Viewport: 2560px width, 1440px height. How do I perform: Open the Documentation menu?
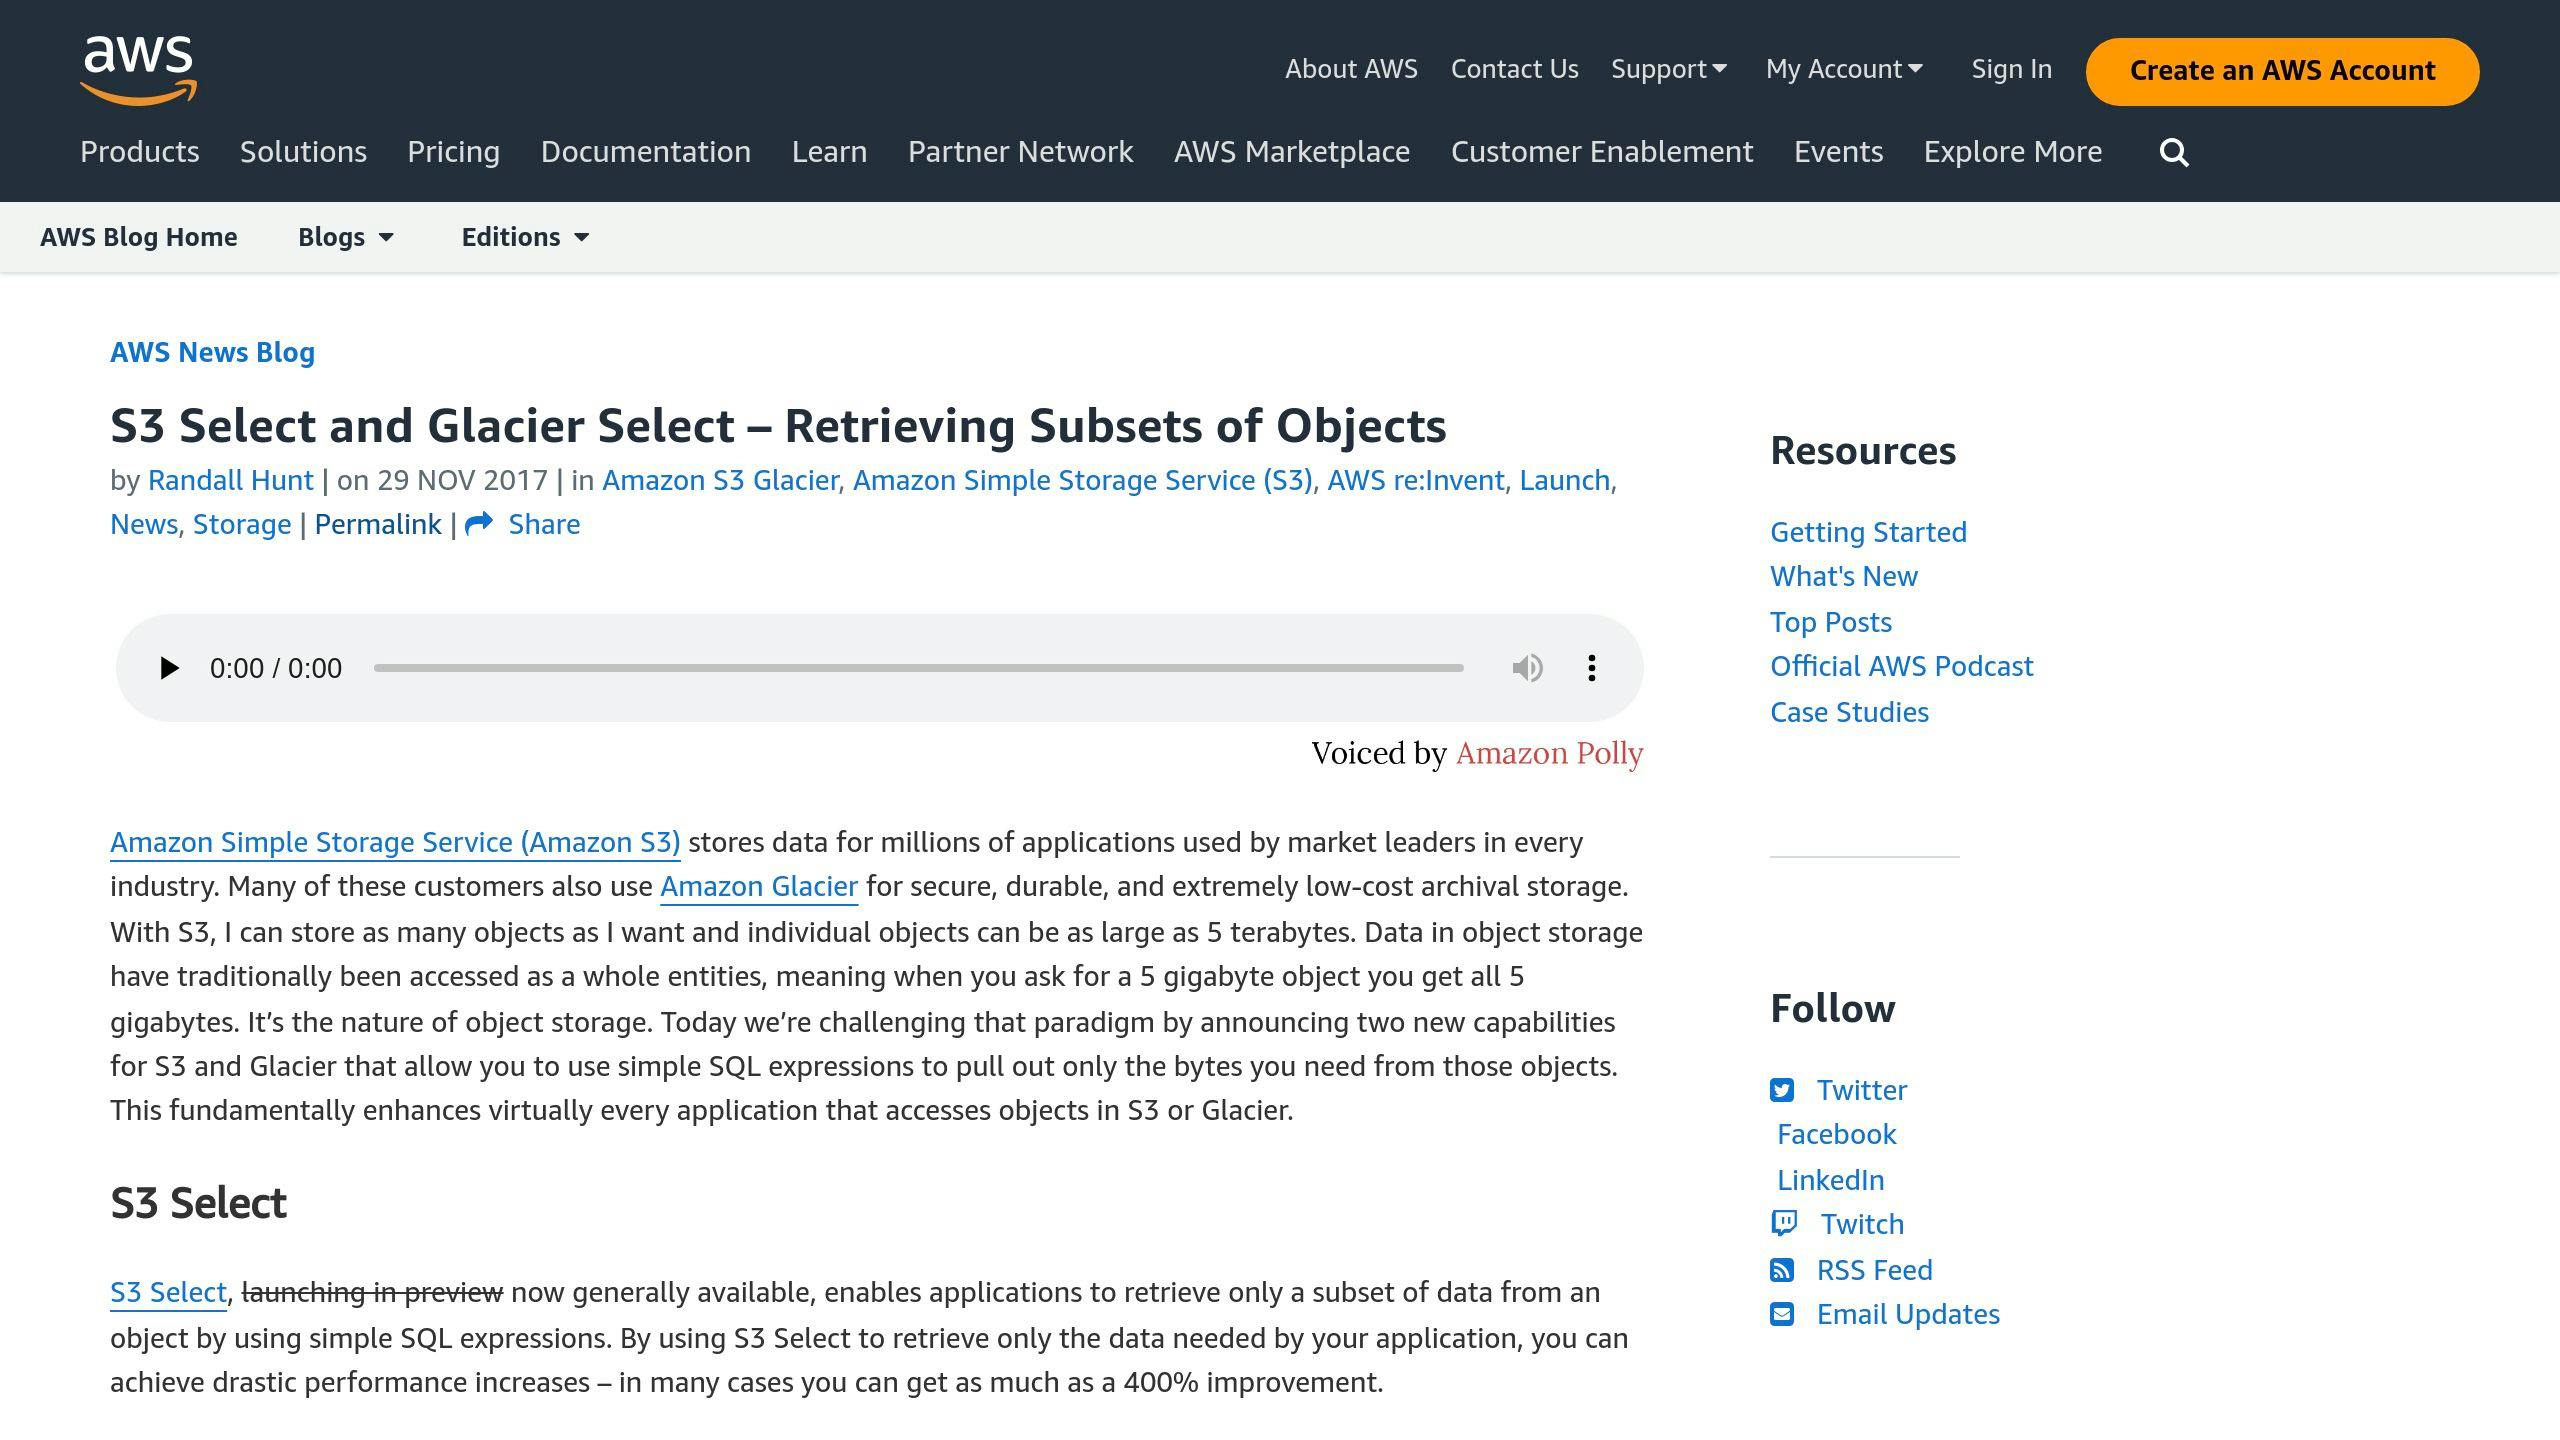[646, 152]
